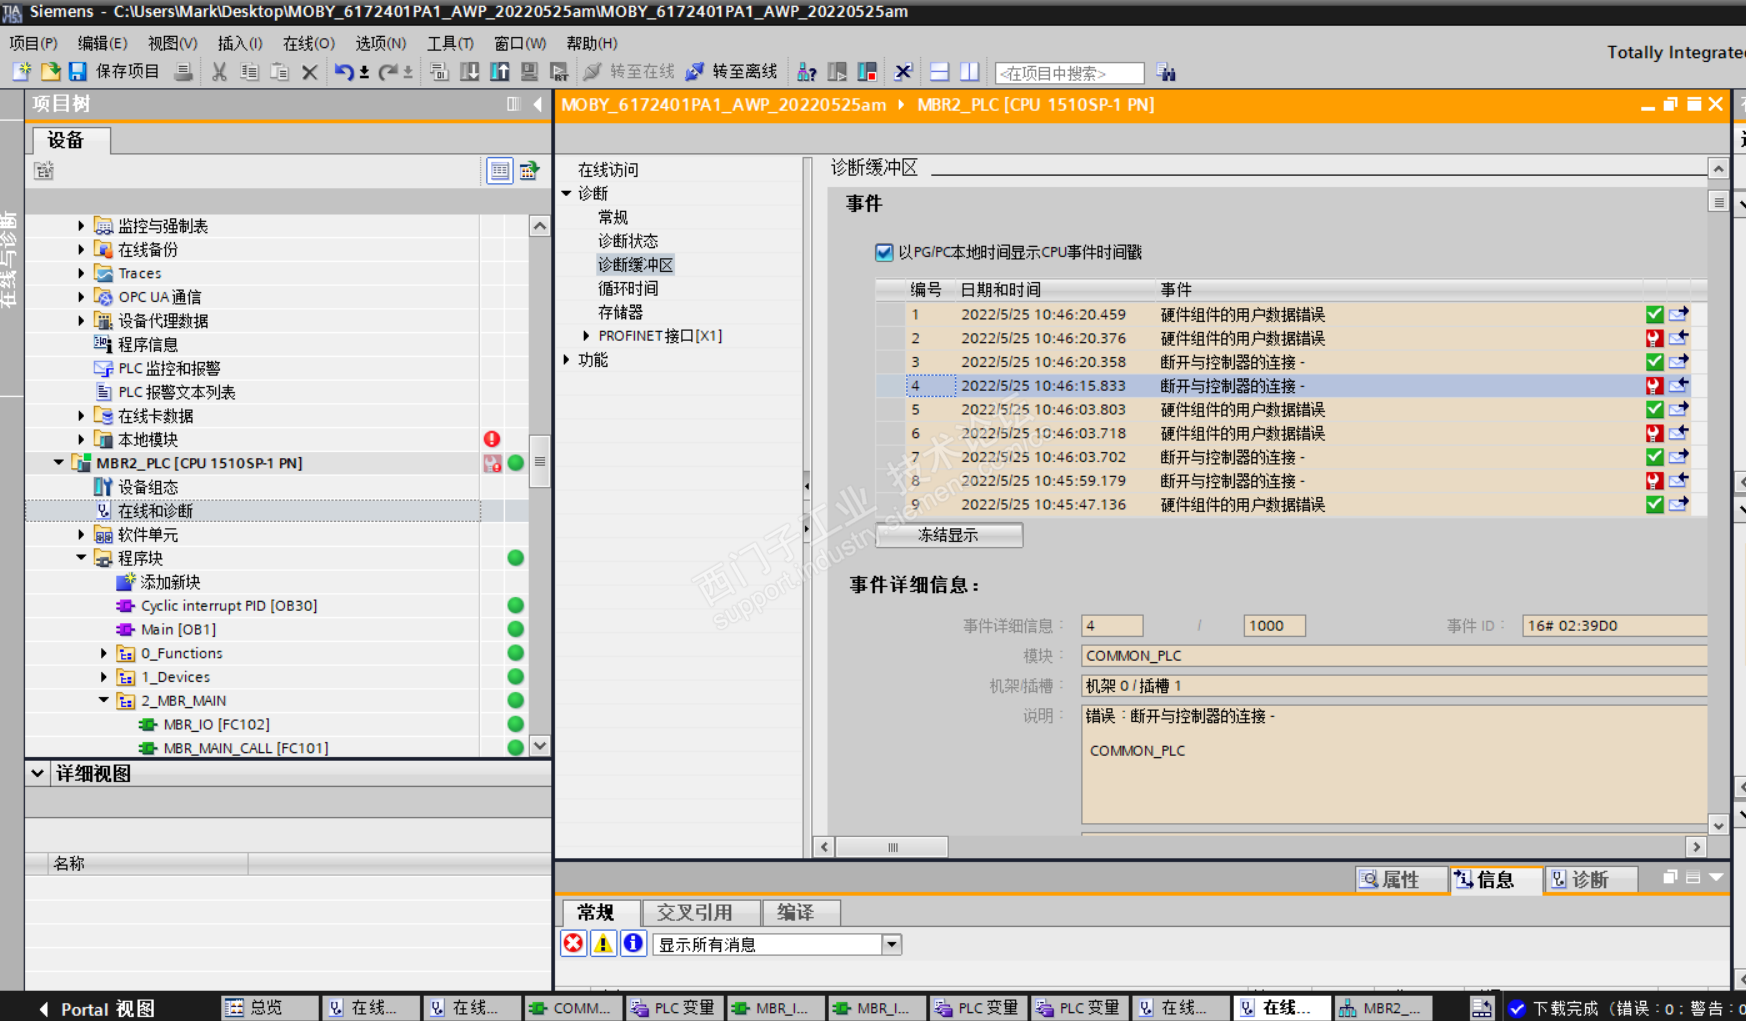Image resolution: width=1746 pixels, height=1021 pixels.
Task: Expand the 在线卡数据 node
Action: coord(81,415)
